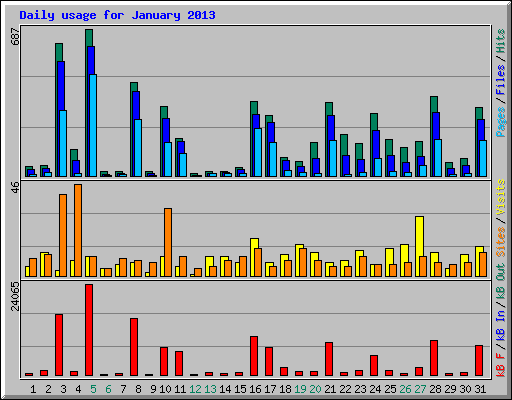Click green day 19 axis label
Image resolution: width=512 pixels, height=400 pixels.
pos(300,389)
